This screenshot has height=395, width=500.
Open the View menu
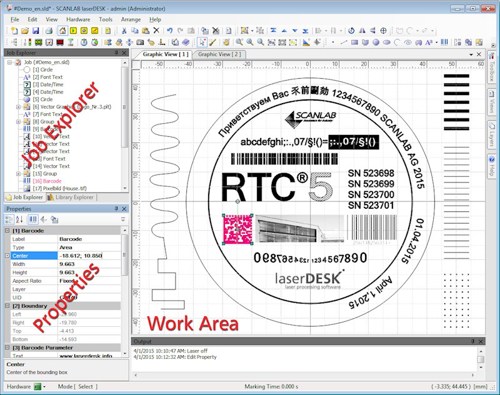[x=52, y=19]
